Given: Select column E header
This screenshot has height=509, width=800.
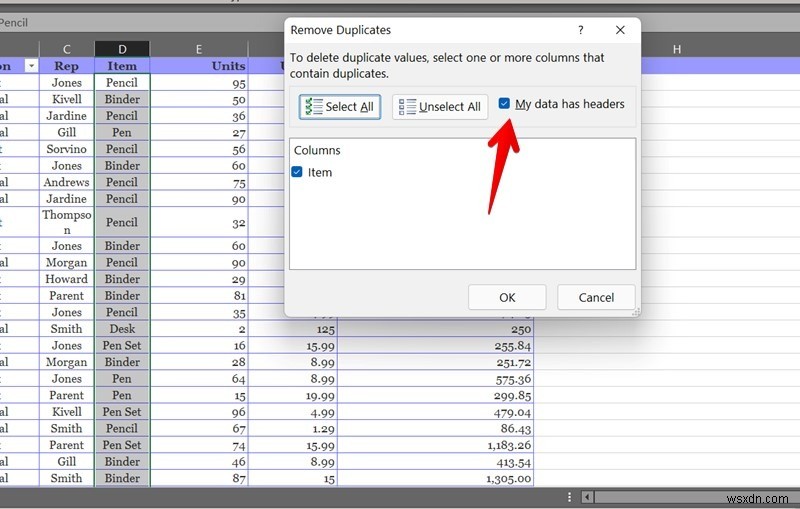Looking at the screenshot, I should pyautogui.click(x=198, y=49).
